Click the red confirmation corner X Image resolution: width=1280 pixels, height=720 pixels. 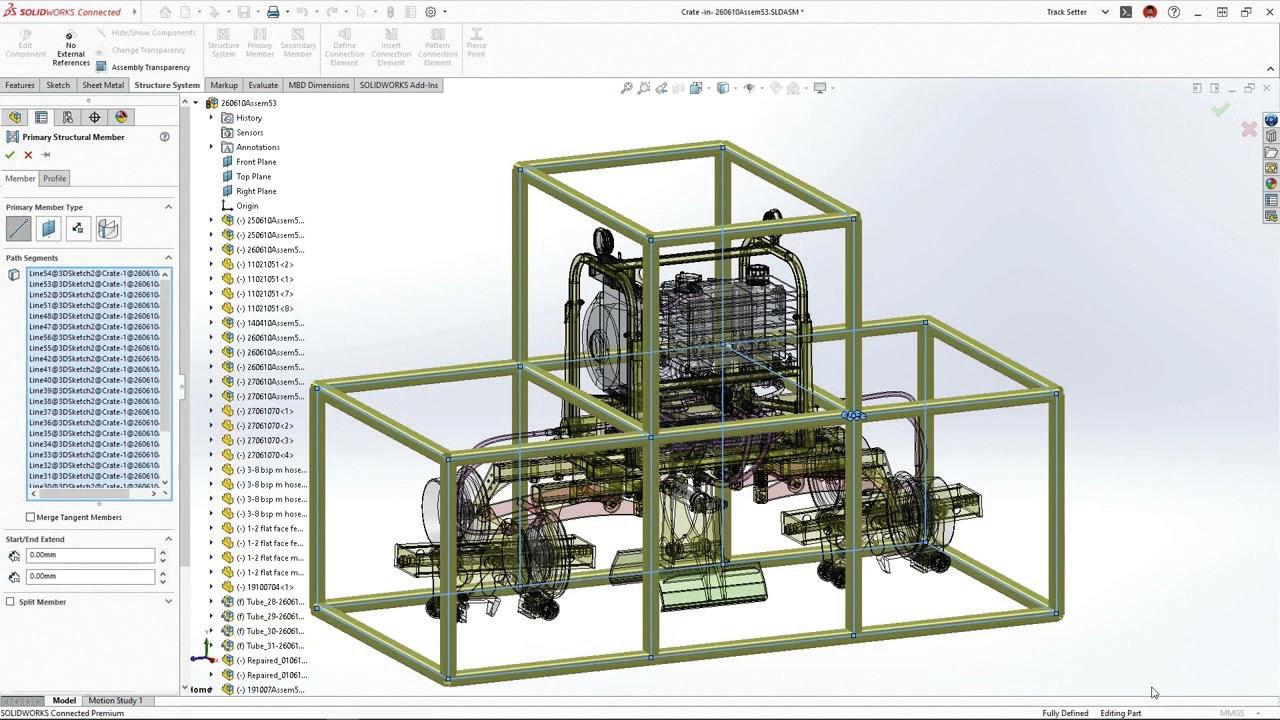point(1249,129)
